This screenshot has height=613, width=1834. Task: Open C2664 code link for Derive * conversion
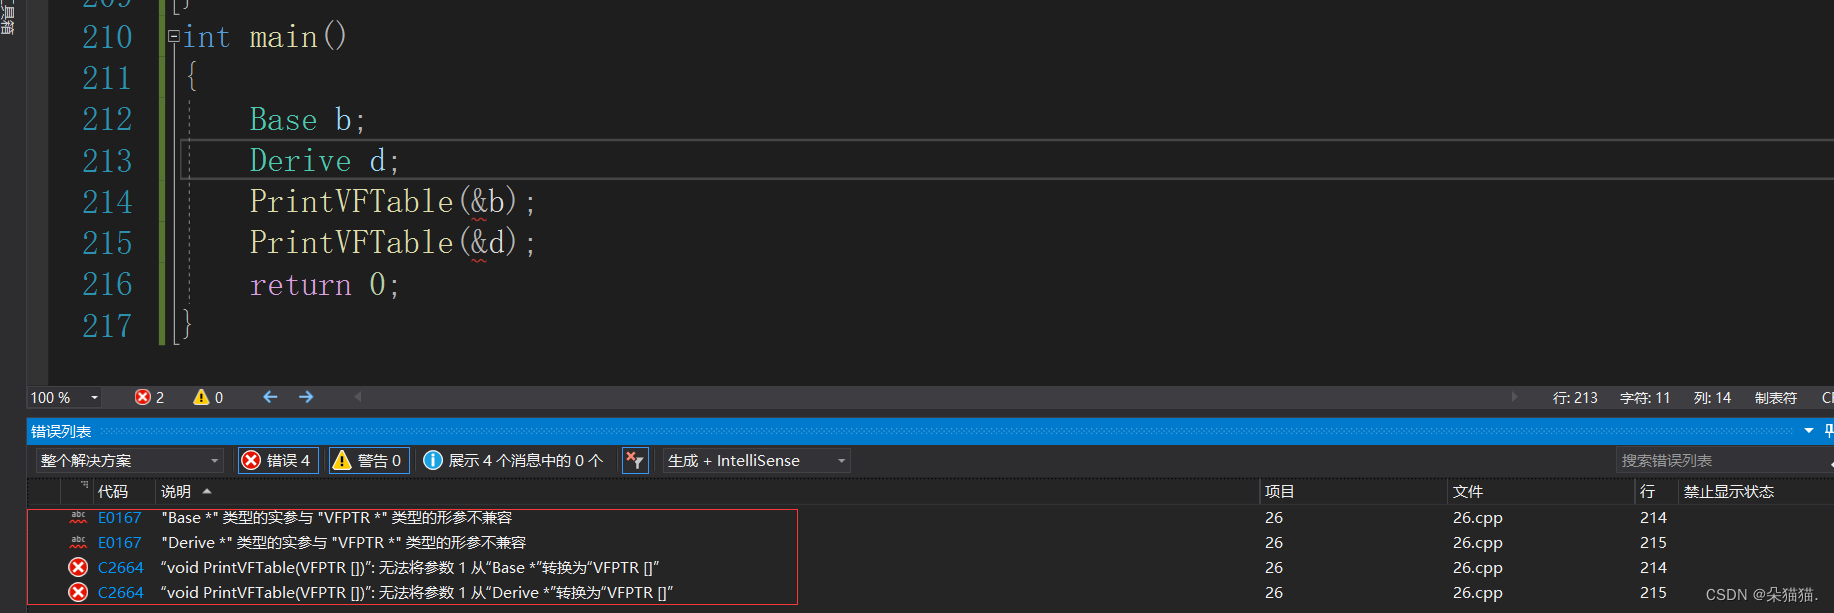tap(121, 592)
